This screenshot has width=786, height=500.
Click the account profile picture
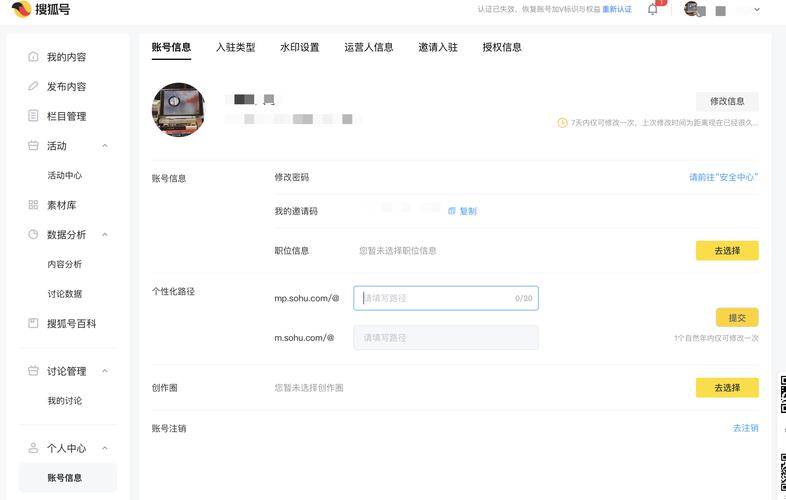178,109
